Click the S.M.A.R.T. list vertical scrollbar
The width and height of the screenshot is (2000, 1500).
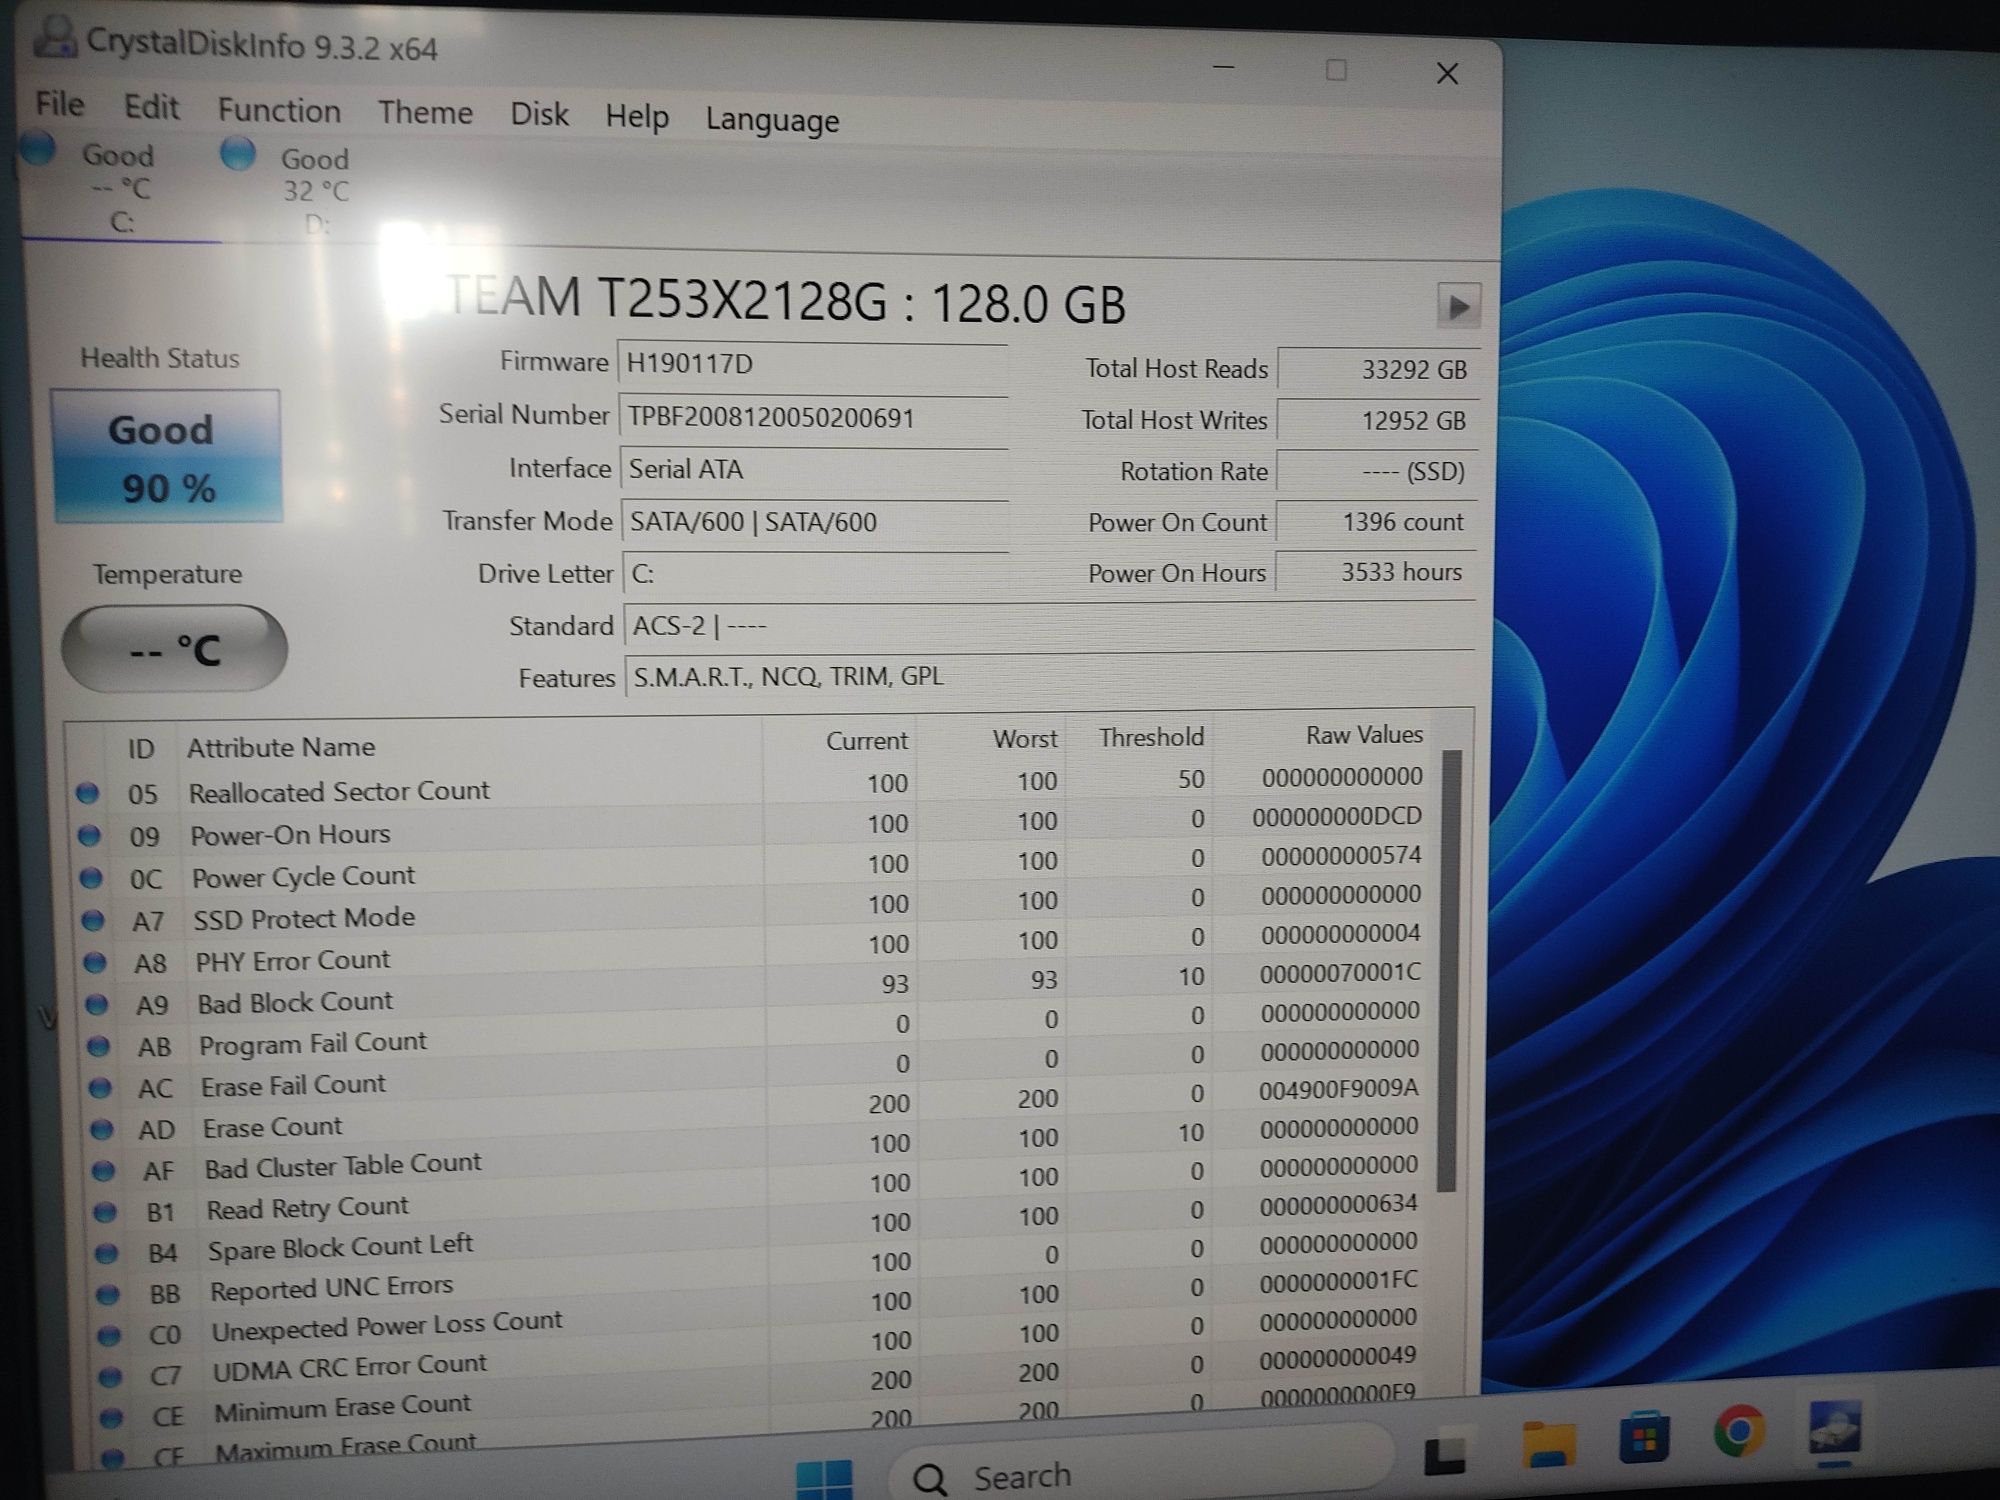click(1447, 970)
